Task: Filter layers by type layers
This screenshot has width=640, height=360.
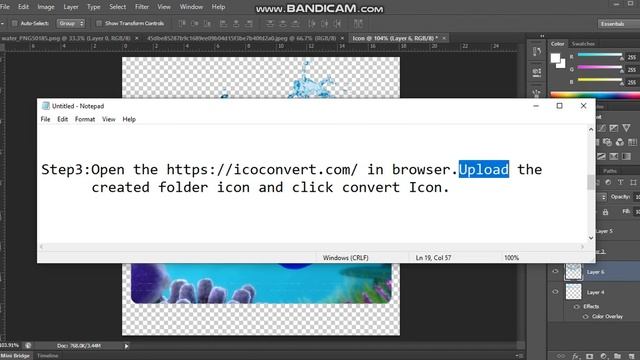Action: click(x=620, y=182)
